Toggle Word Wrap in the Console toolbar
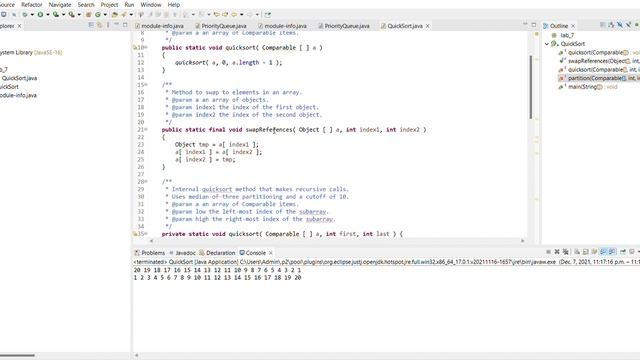 tap(595, 252)
